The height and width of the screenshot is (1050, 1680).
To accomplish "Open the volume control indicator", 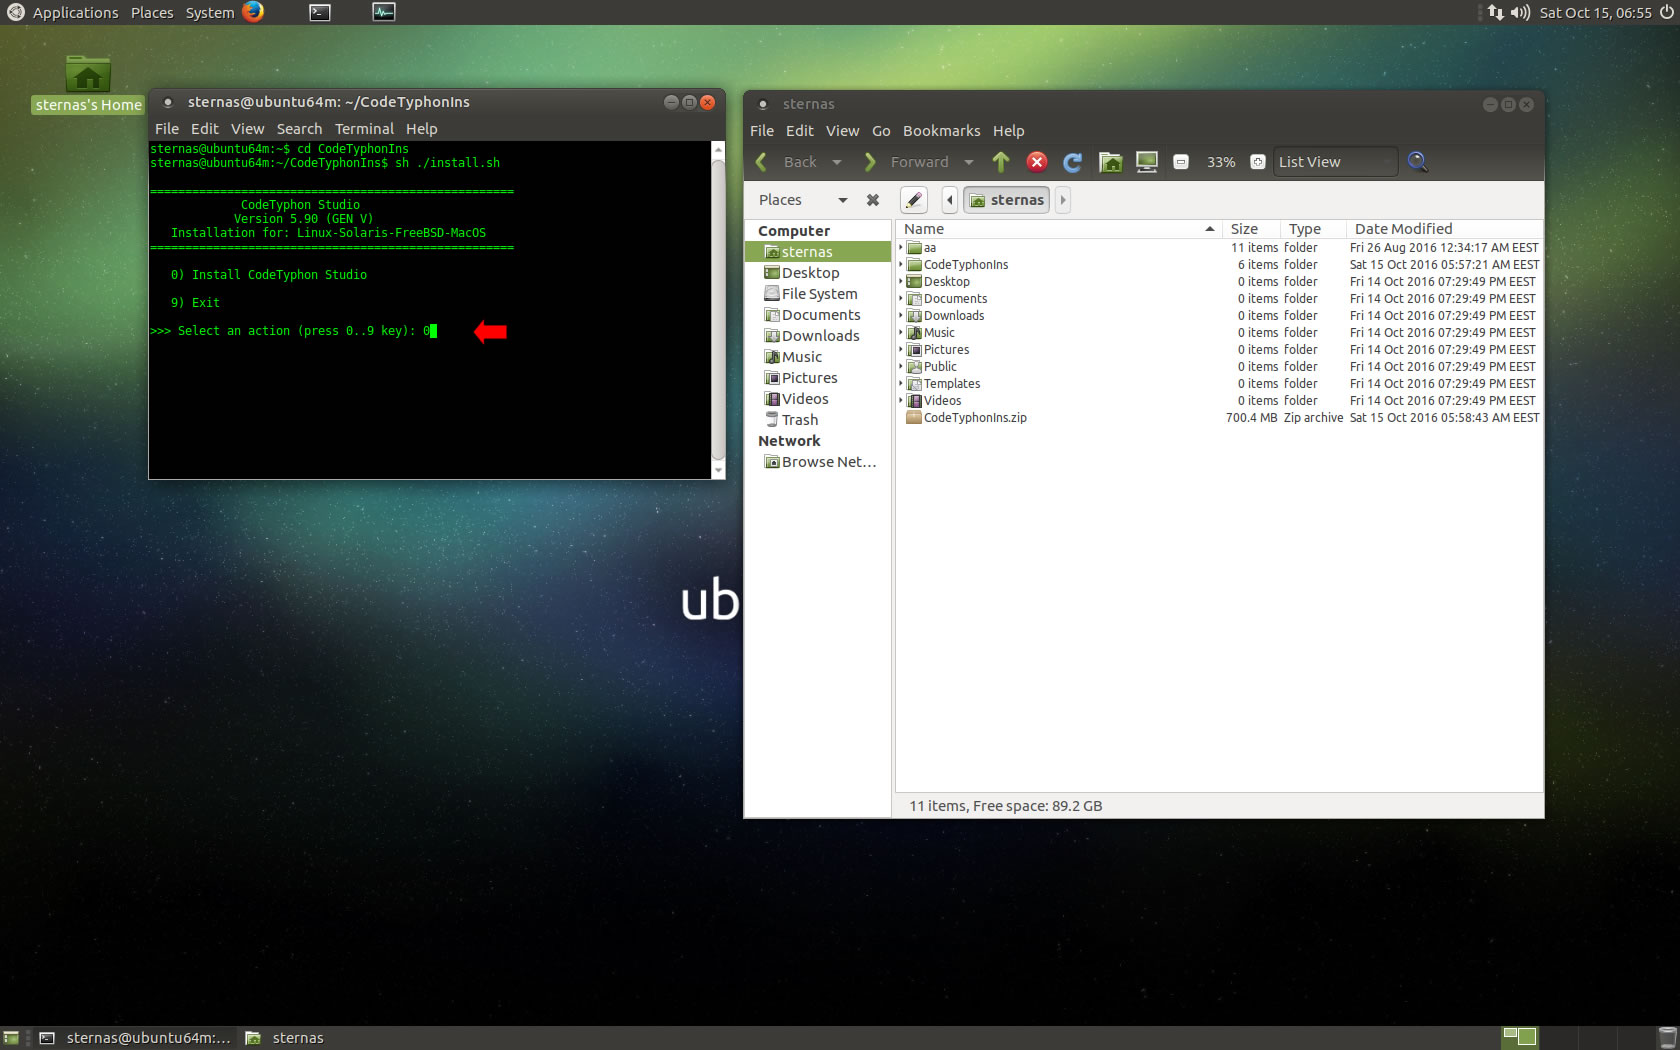I will click(x=1520, y=13).
